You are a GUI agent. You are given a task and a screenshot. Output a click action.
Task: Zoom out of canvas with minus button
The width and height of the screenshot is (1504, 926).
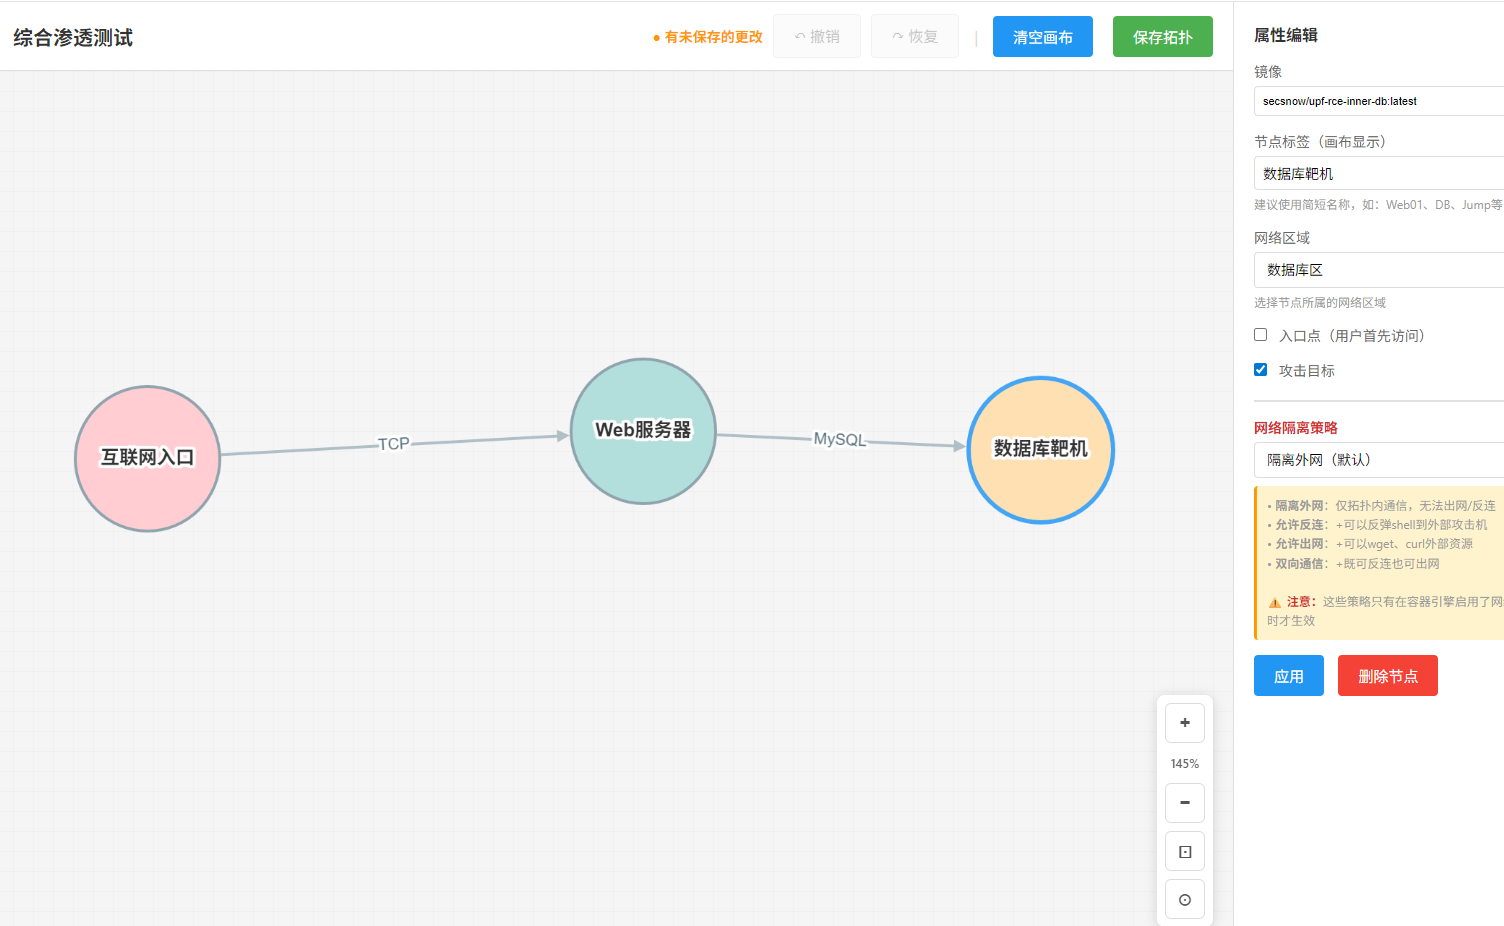pyautogui.click(x=1184, y=803)
